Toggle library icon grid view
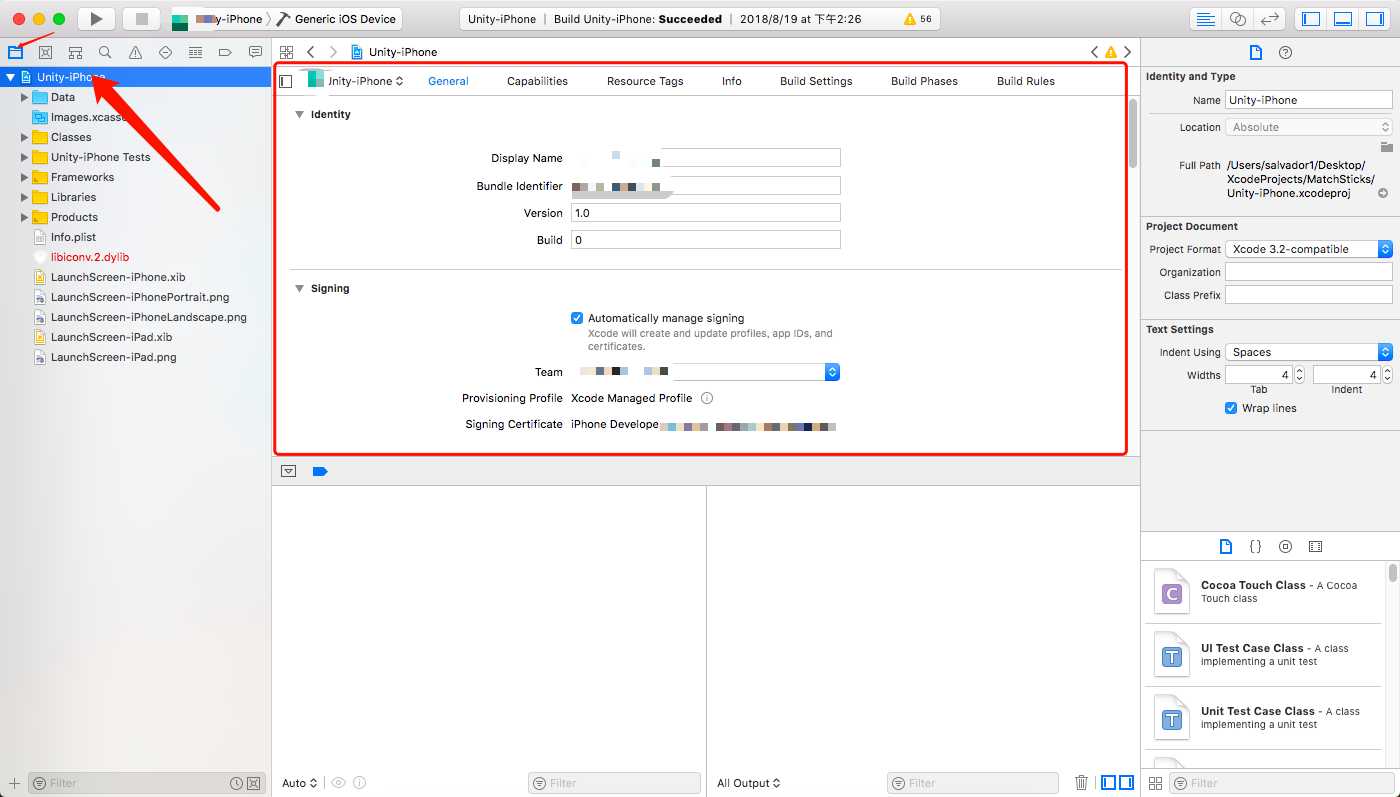This screenshot has height=797, width=1400. point(1155,783)
